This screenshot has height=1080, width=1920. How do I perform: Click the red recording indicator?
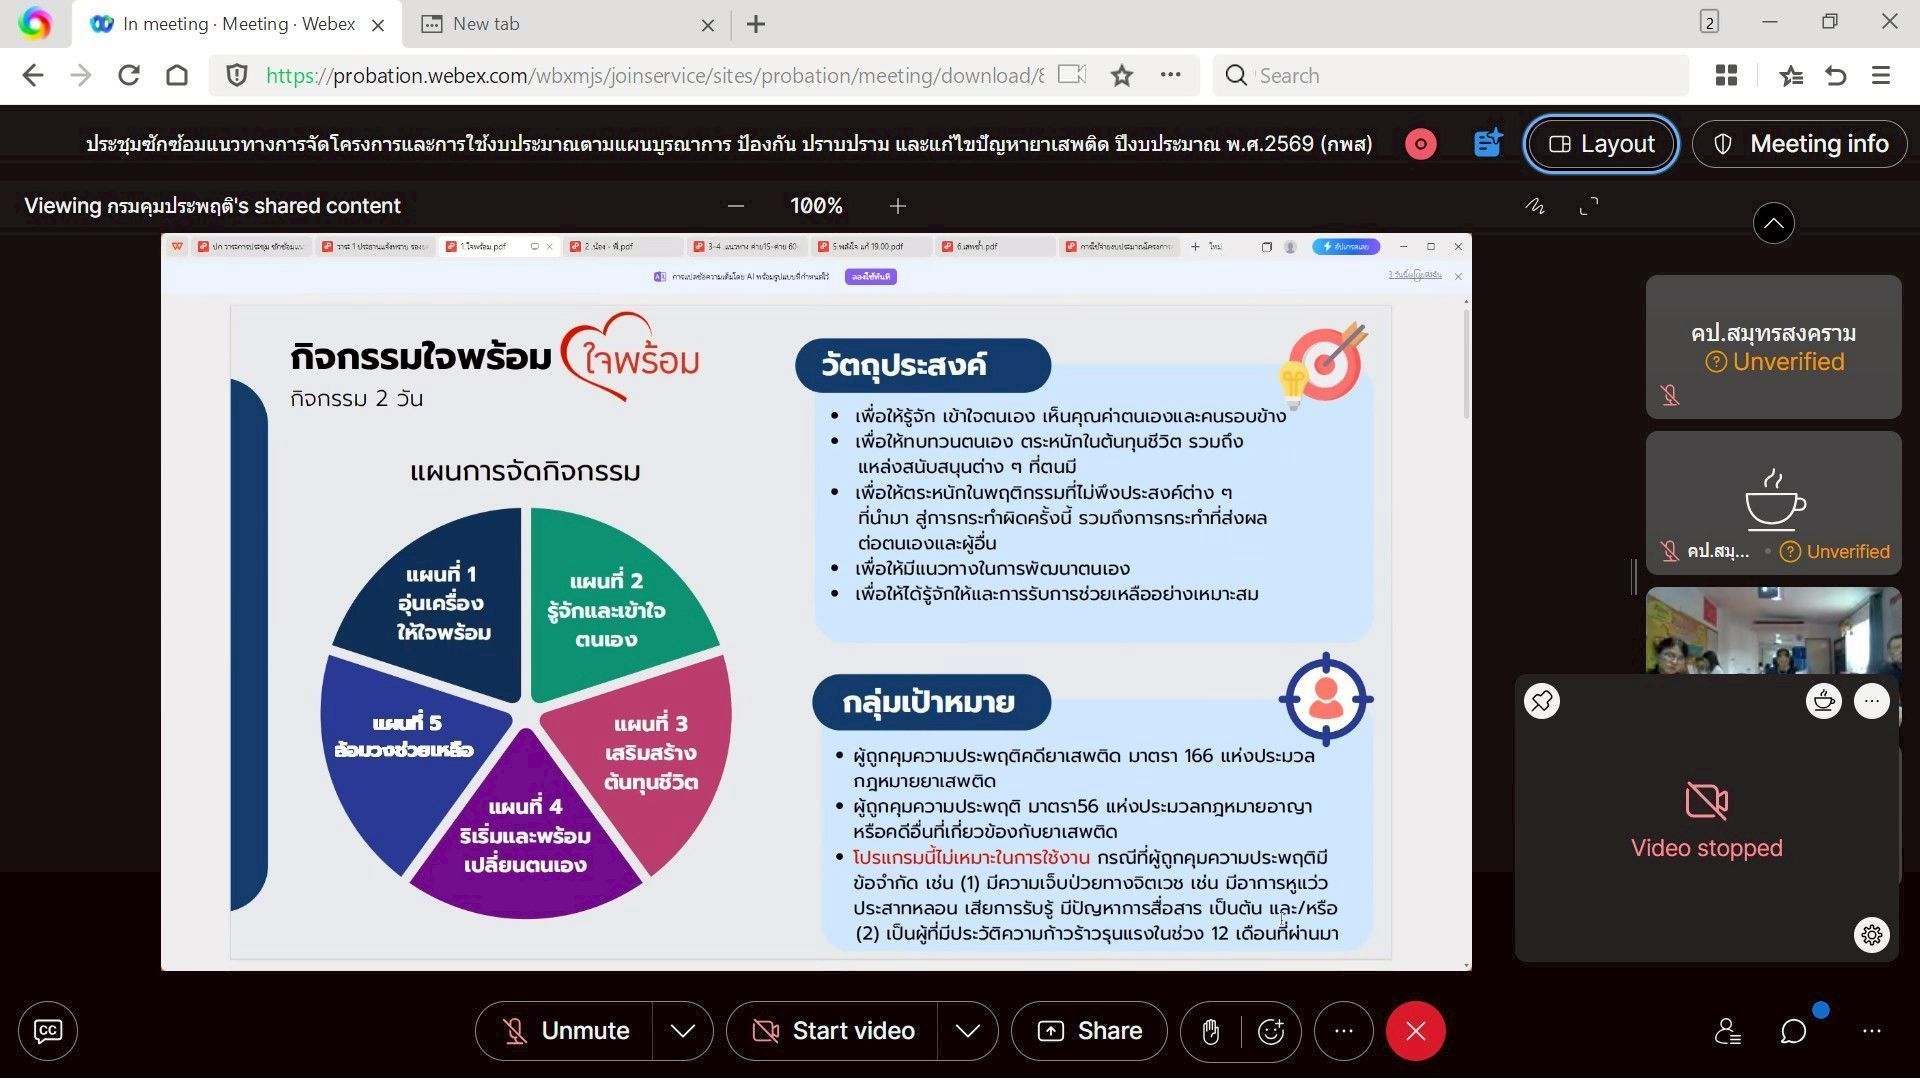1420,144
